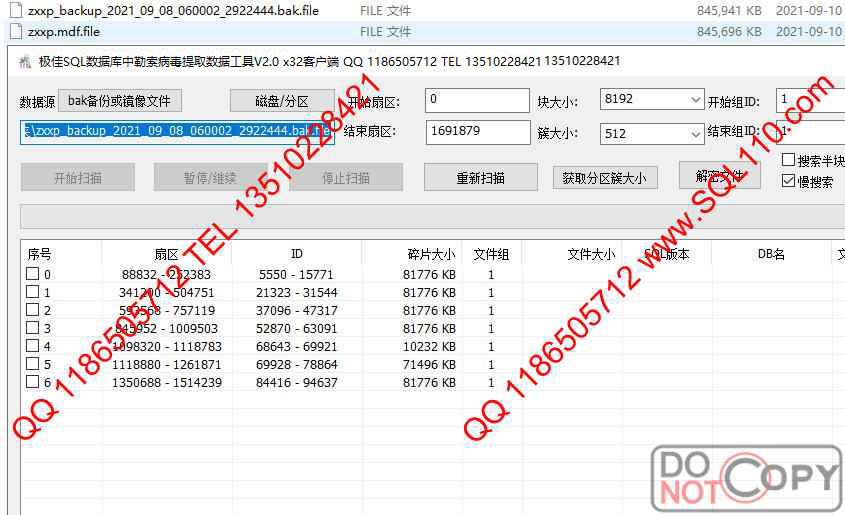Click the 解密文件 button
This screenshot has width=845, height=515.
719,176
